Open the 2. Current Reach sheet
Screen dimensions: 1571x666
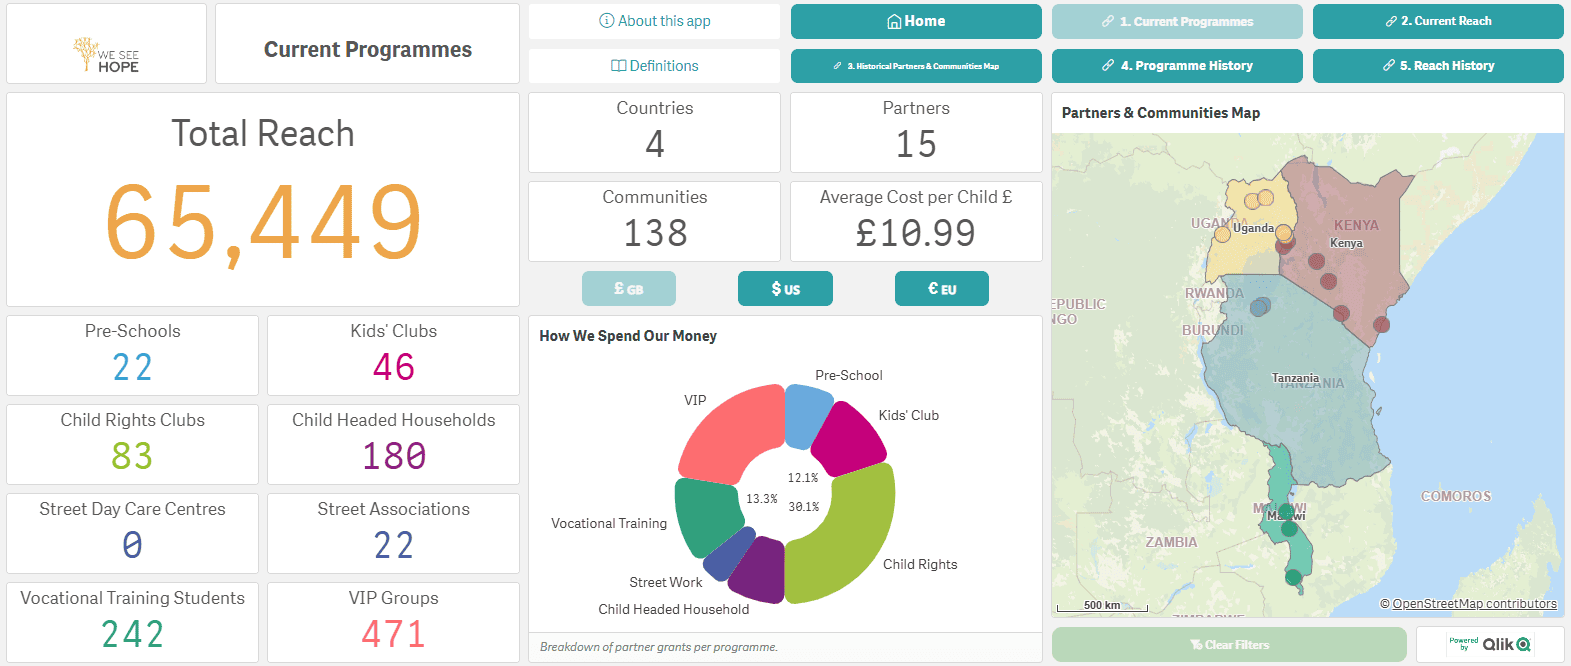coord(1438,21)
